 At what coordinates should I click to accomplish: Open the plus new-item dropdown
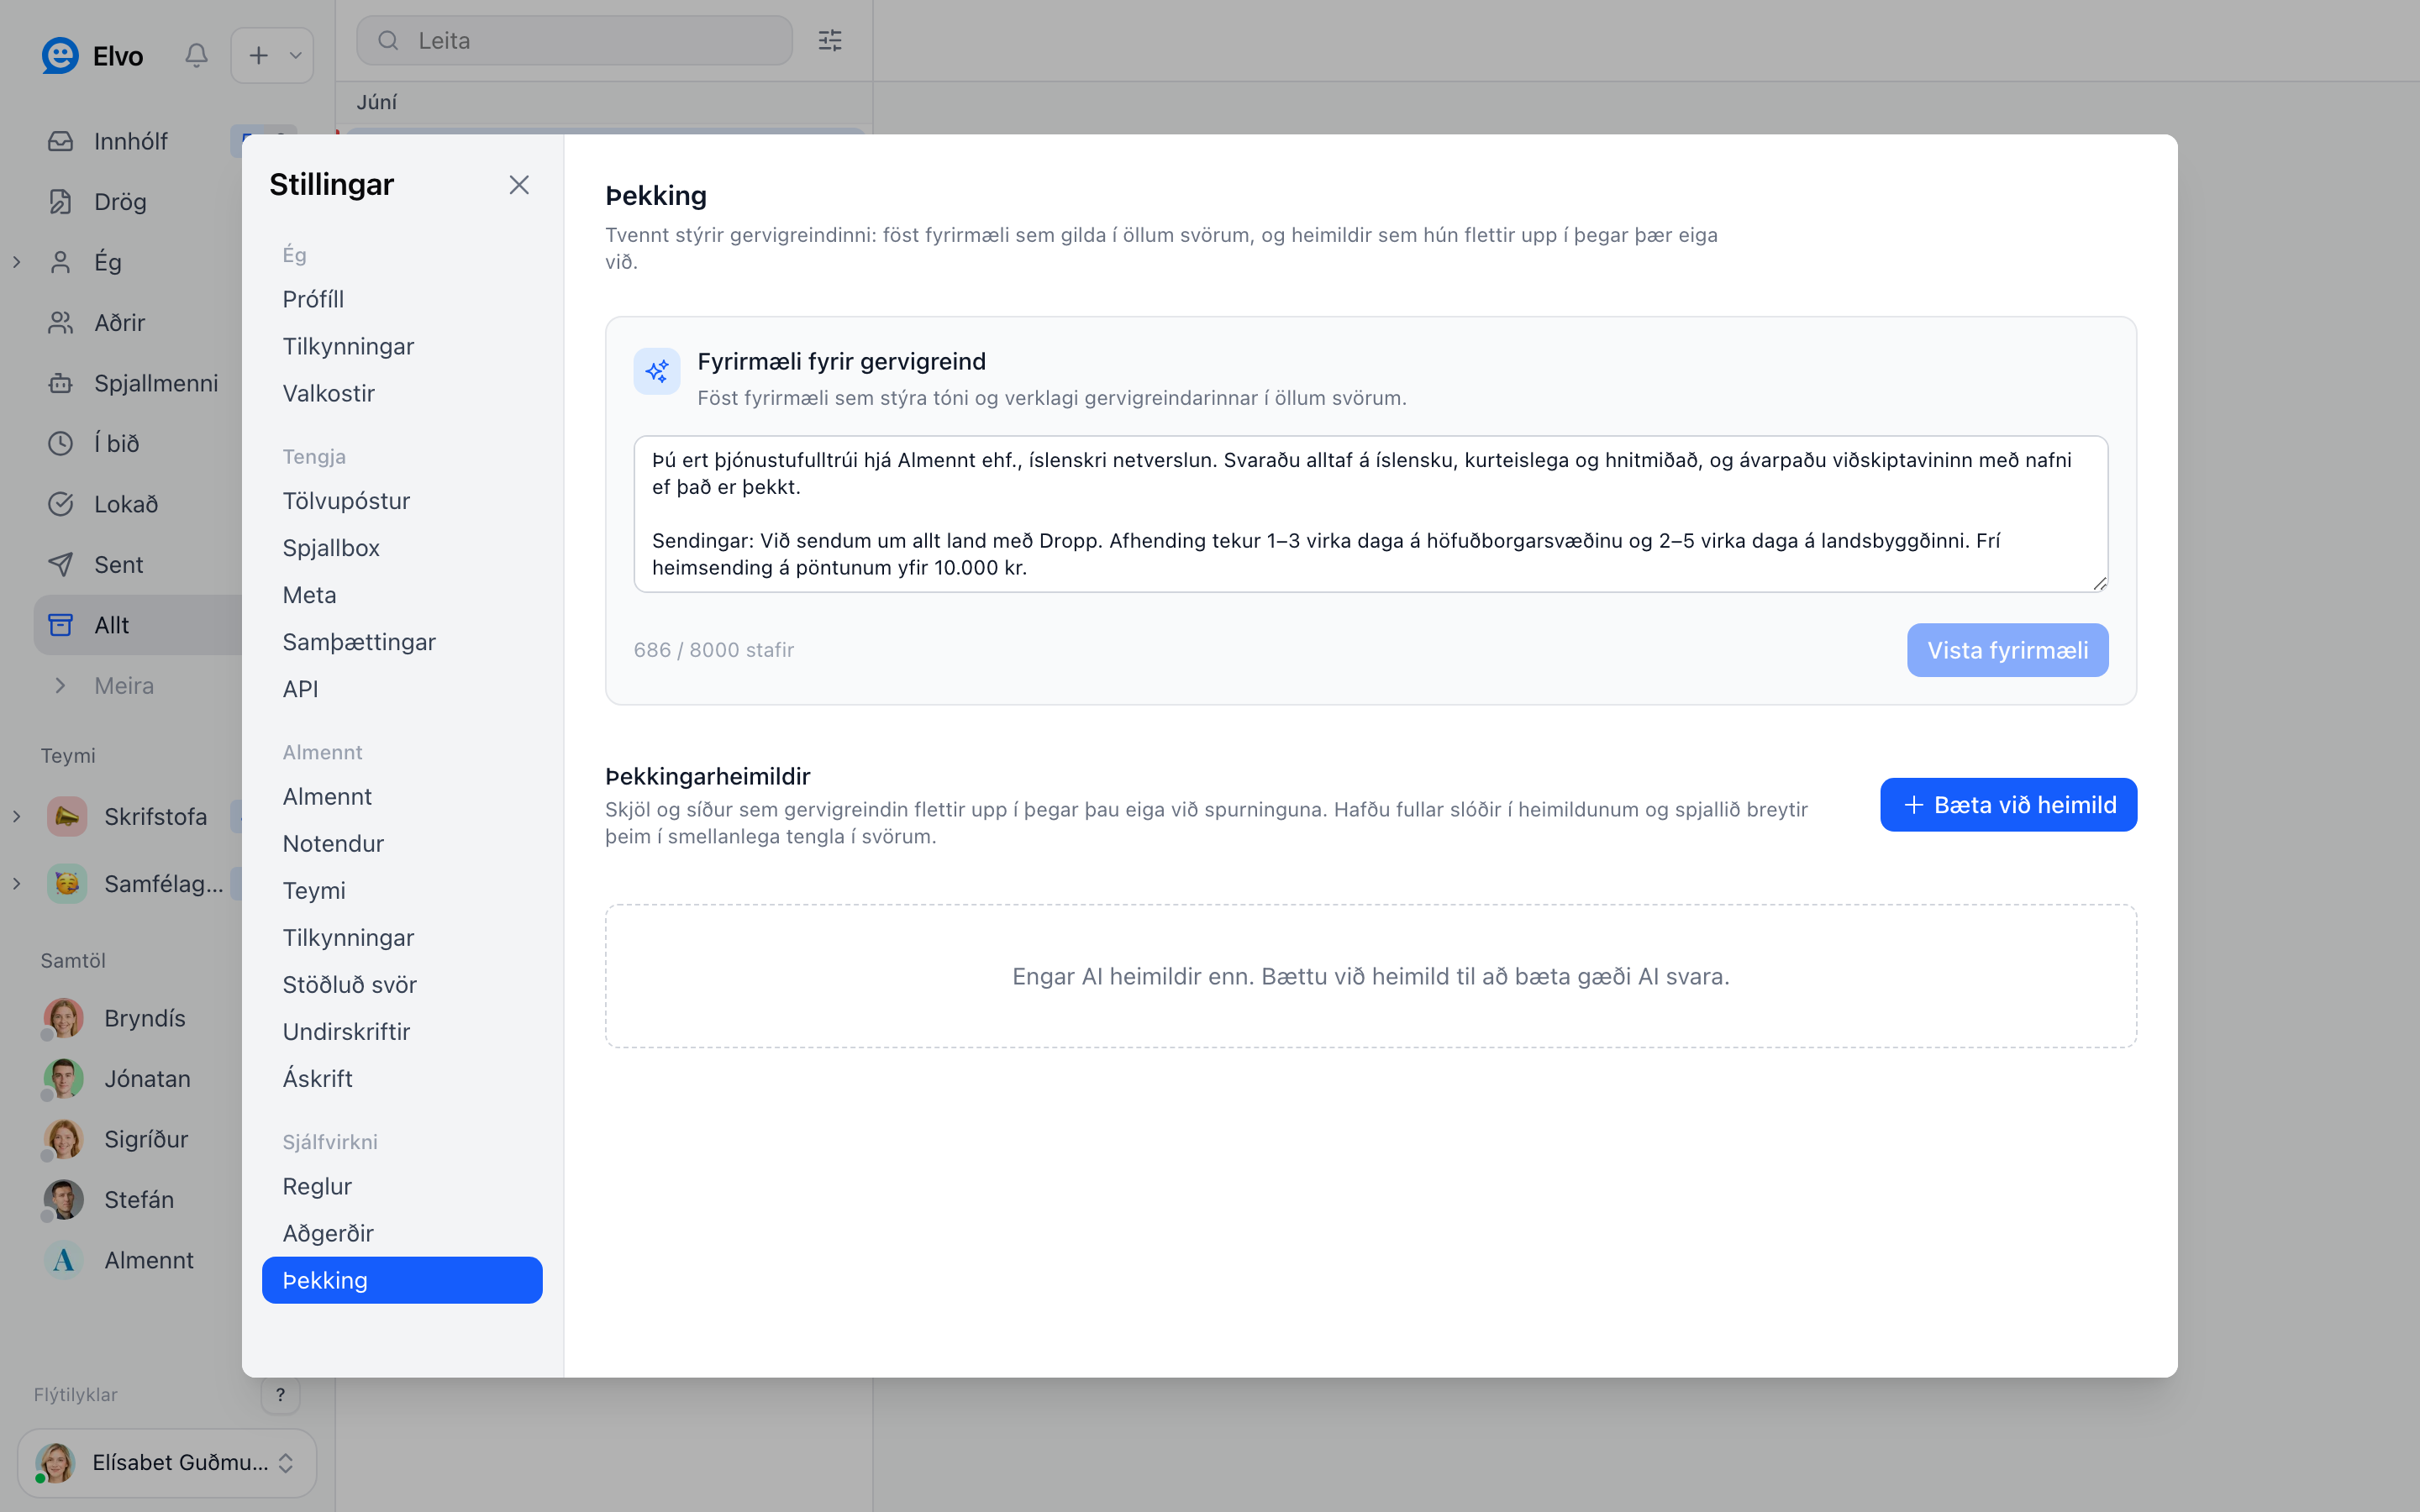[x=272, y=55]
